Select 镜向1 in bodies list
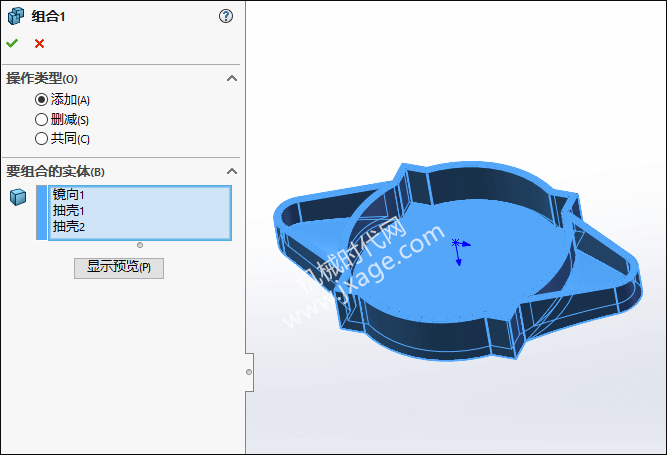This screenshot has width=667, height=455. tap(68, 195)
